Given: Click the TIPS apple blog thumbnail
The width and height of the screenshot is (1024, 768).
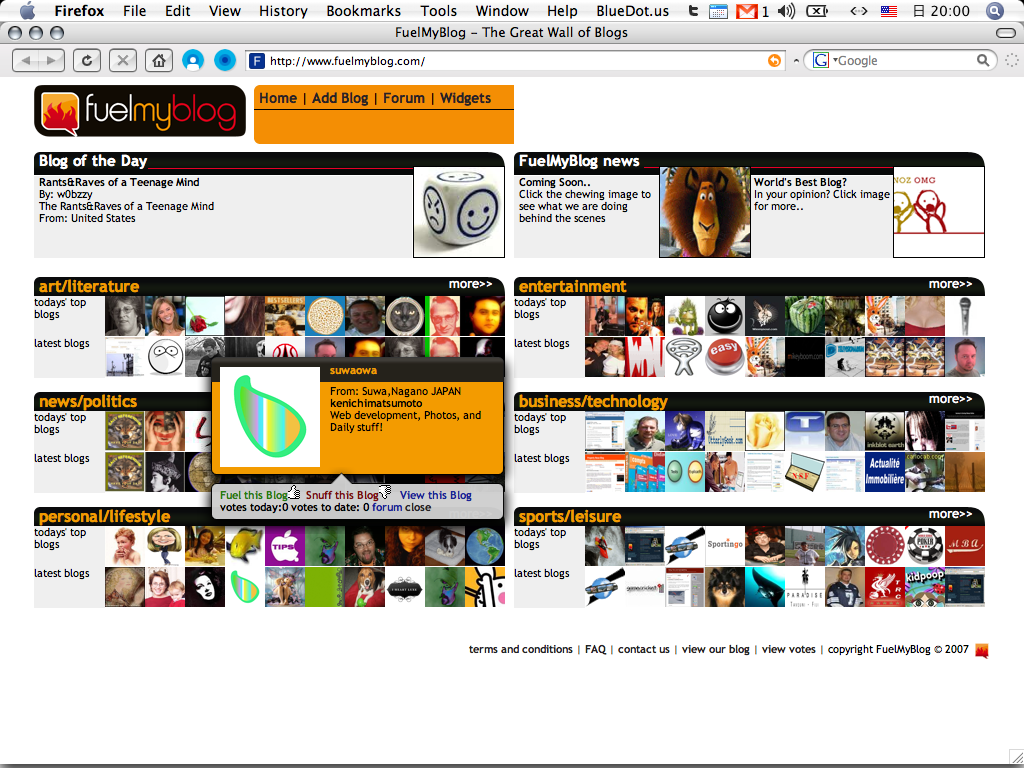Looking at the screenshot, I should [x=285, y=546].
